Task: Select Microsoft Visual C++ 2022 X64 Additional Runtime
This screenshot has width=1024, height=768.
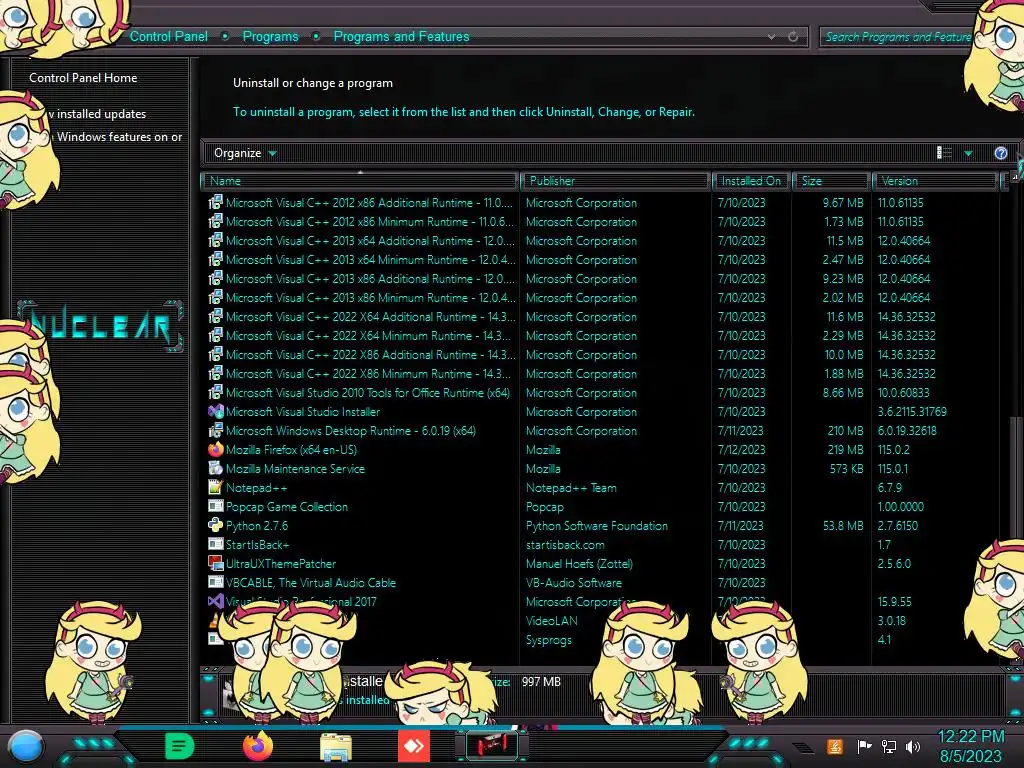Action: (x=601, y=316)
